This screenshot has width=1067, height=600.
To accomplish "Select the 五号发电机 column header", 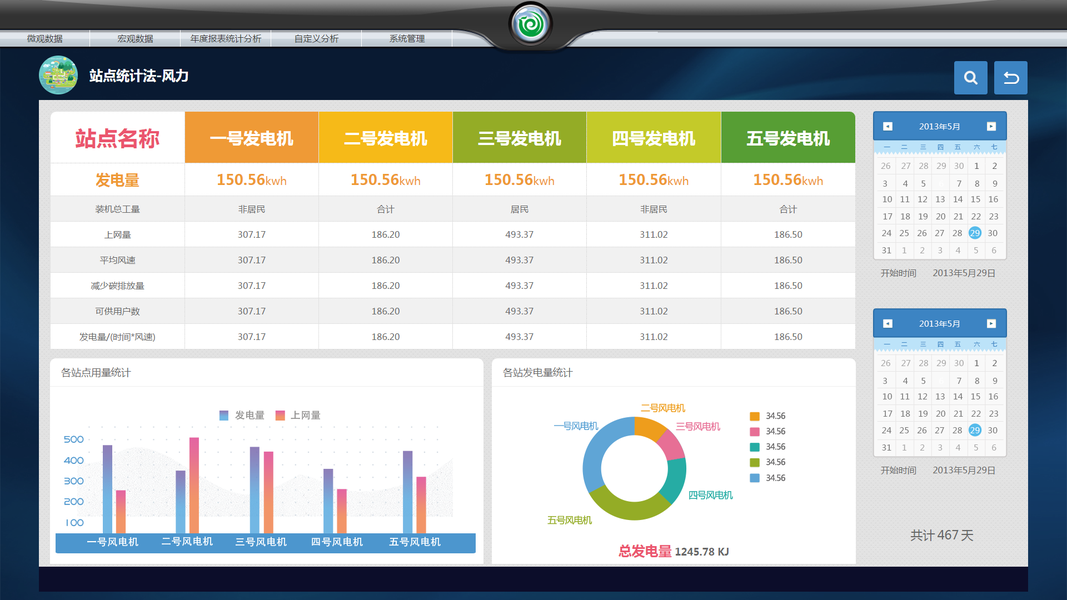I will (x=788, y=137).
